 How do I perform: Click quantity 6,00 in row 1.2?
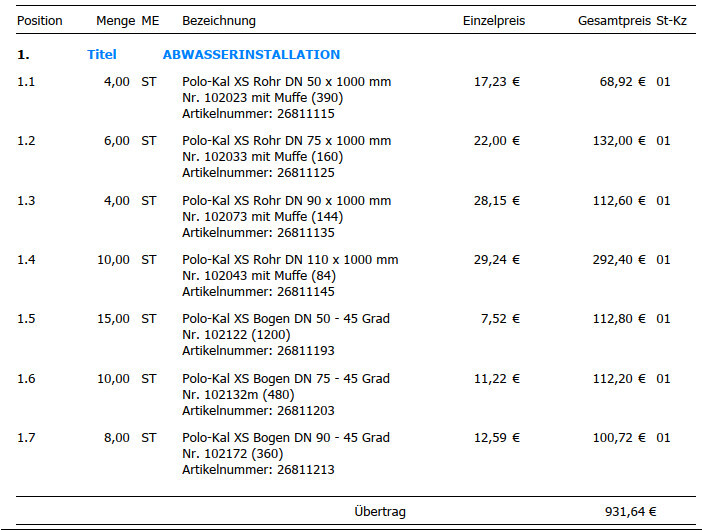tap(116, 141)
